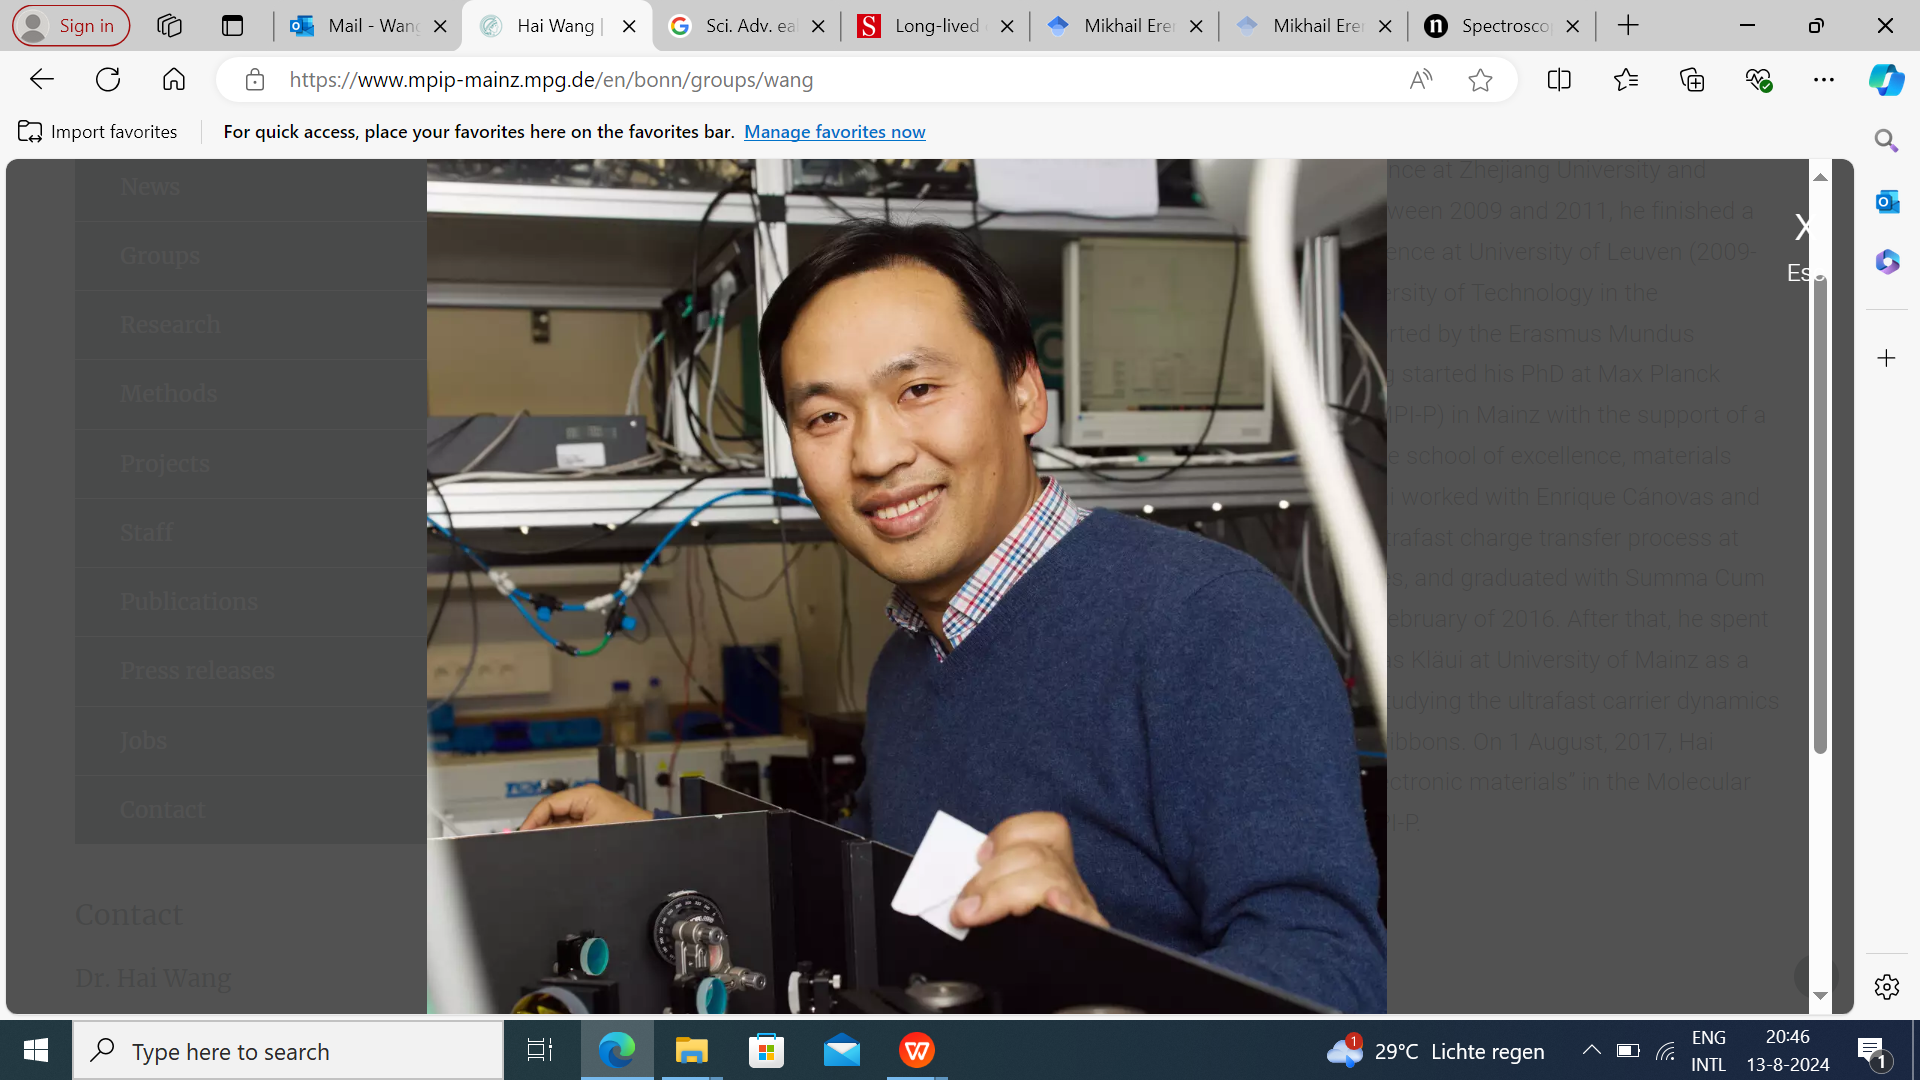Open Split screen view
1920x1080 pixels.
coord(1559,80)
